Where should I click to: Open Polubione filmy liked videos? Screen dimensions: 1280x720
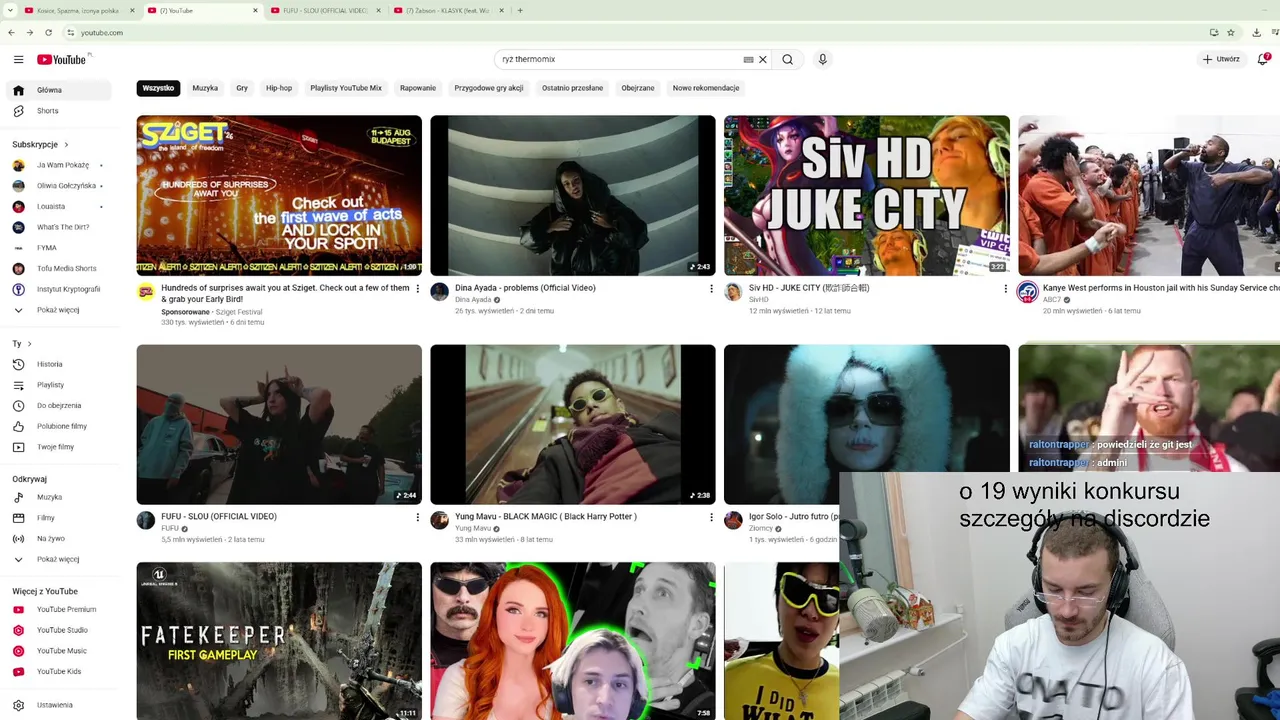click(61, 426)
